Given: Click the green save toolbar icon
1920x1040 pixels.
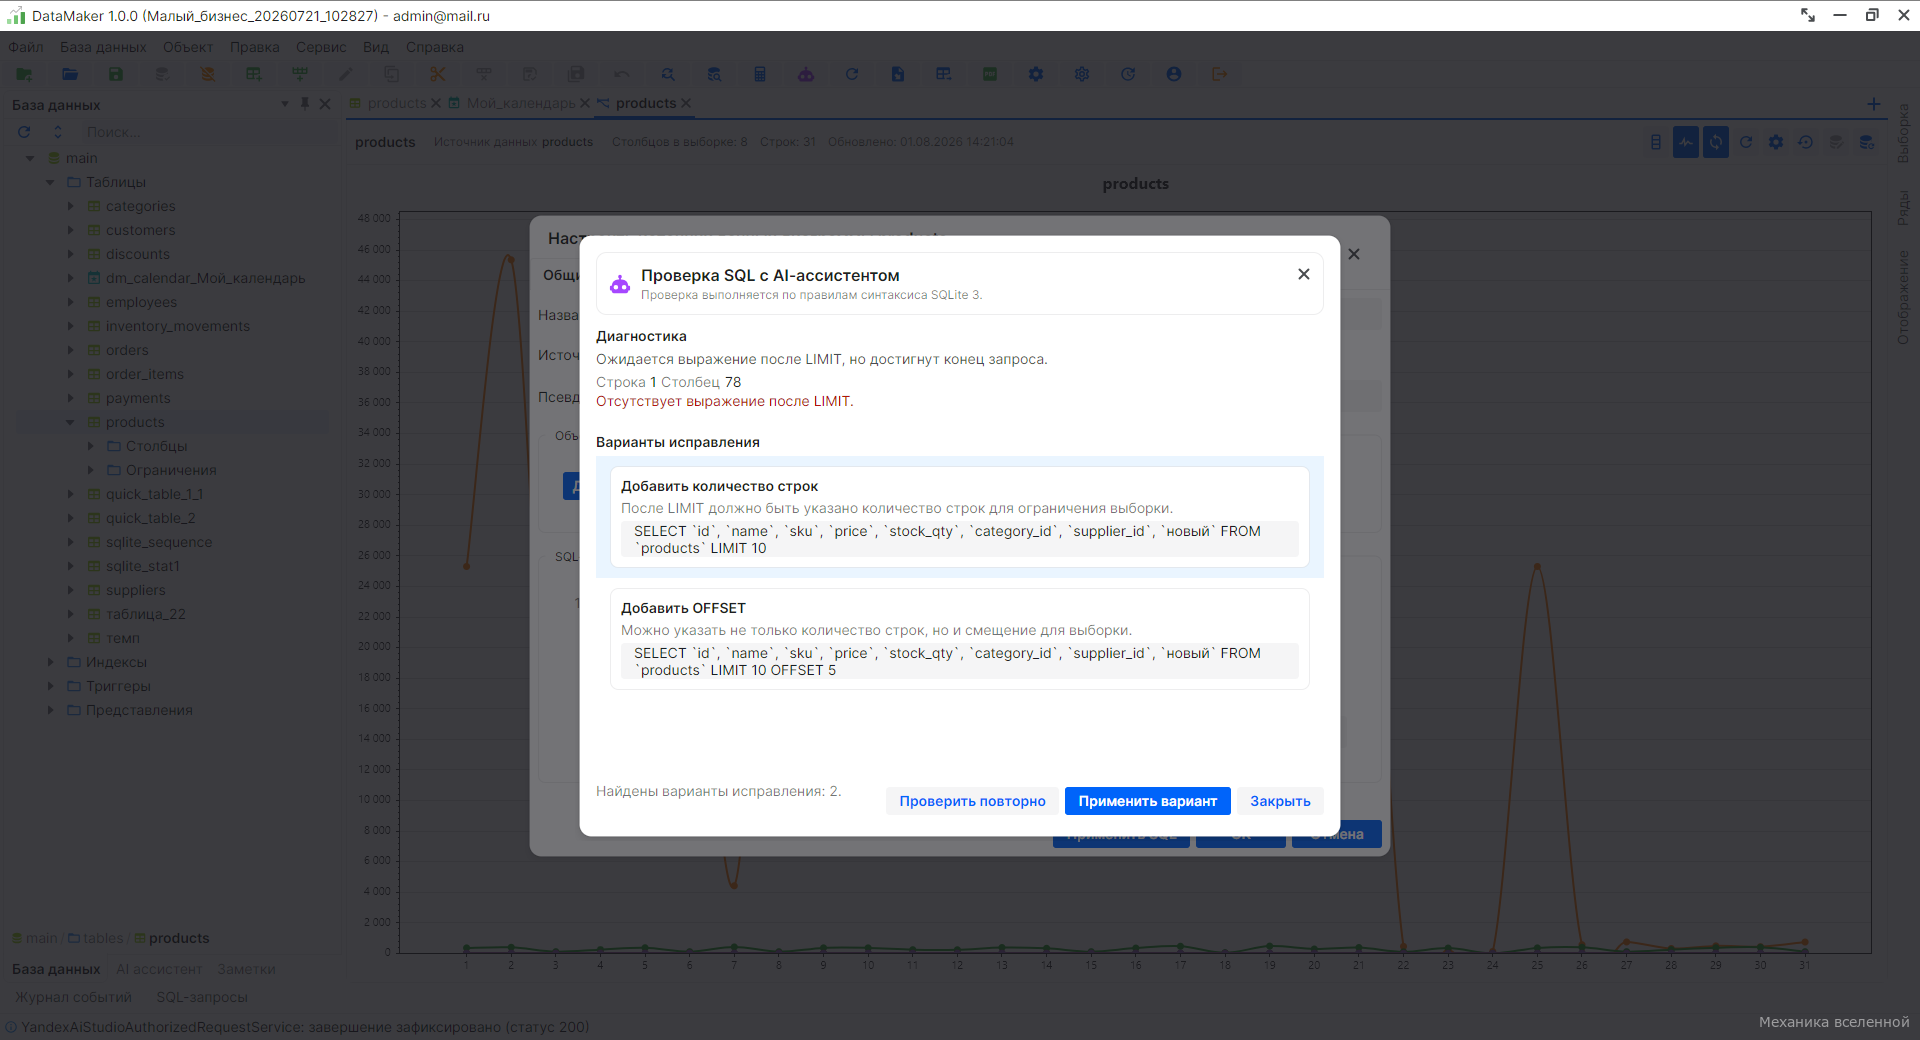Looking at the screenshot, I should click(116, 74).
